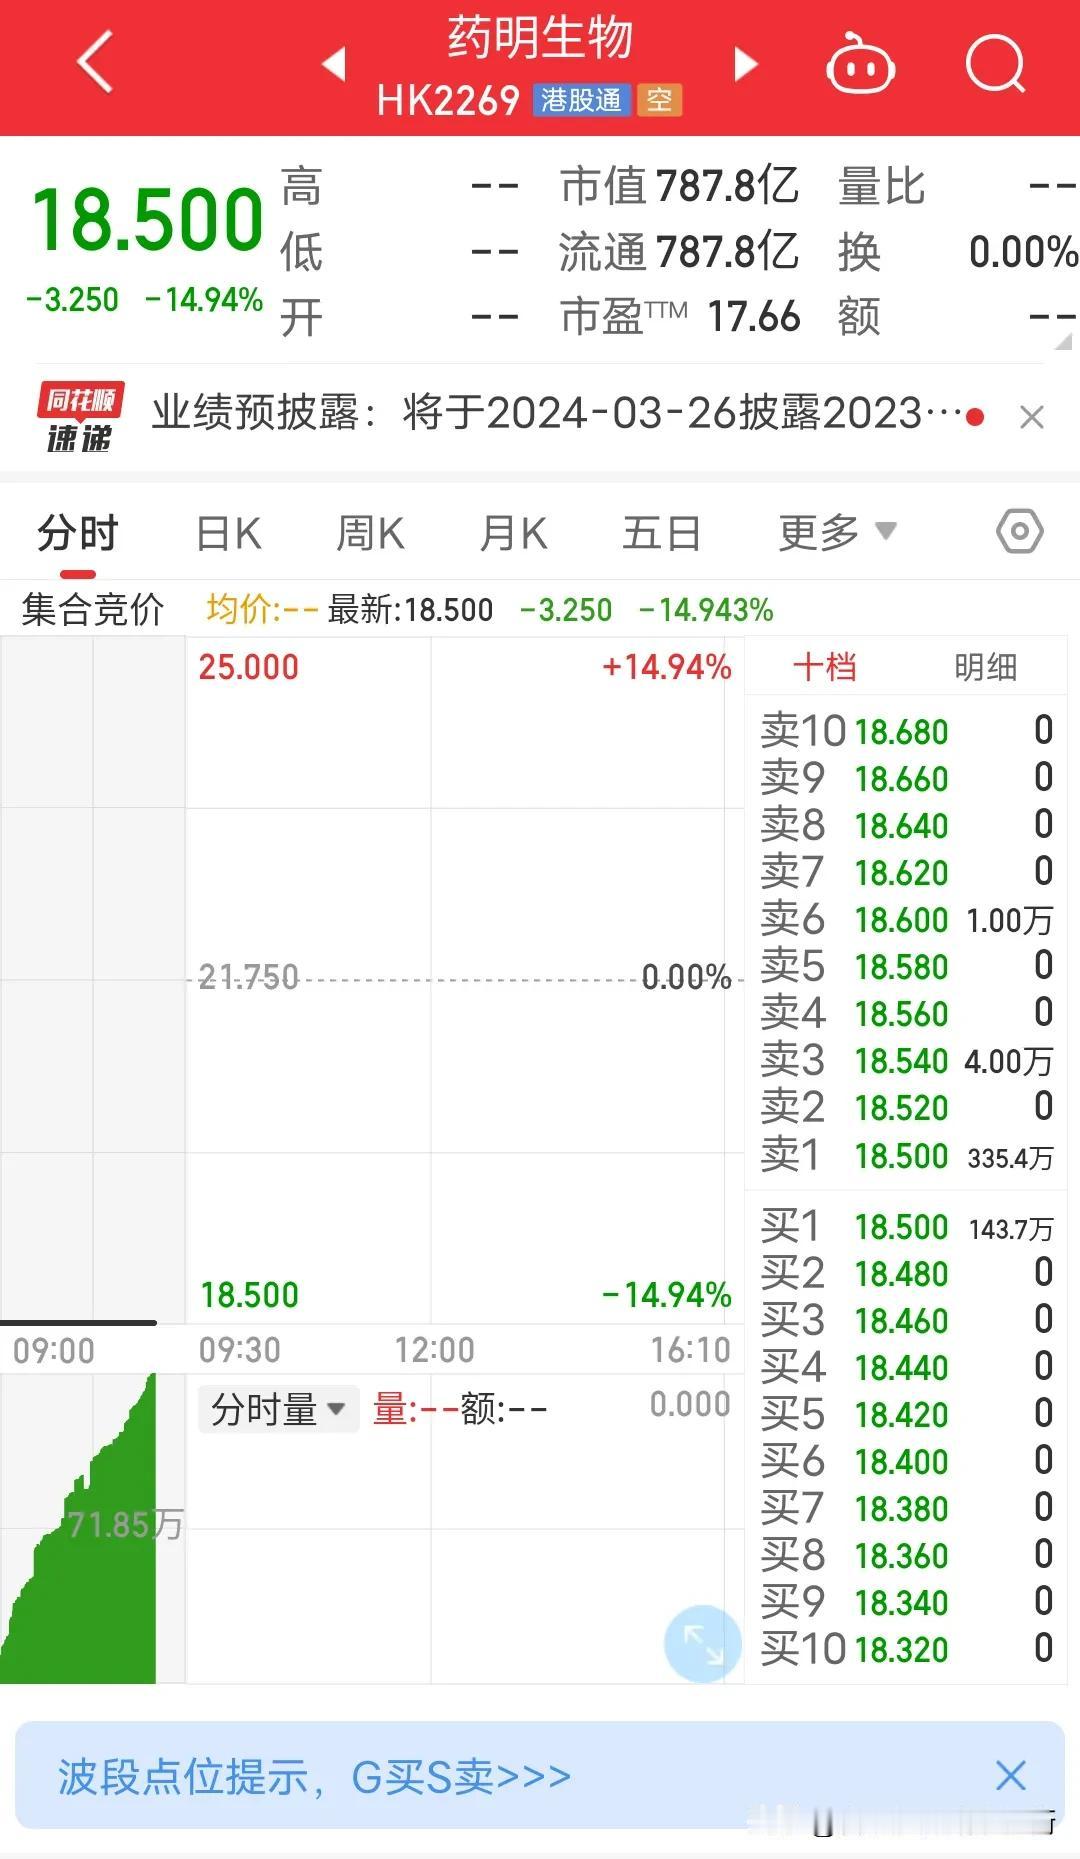Image resolution: width=1080 pixels, height=1859 pixels.
Task: Select the 卖7 18.620 row
Action: tap(906, 872)
